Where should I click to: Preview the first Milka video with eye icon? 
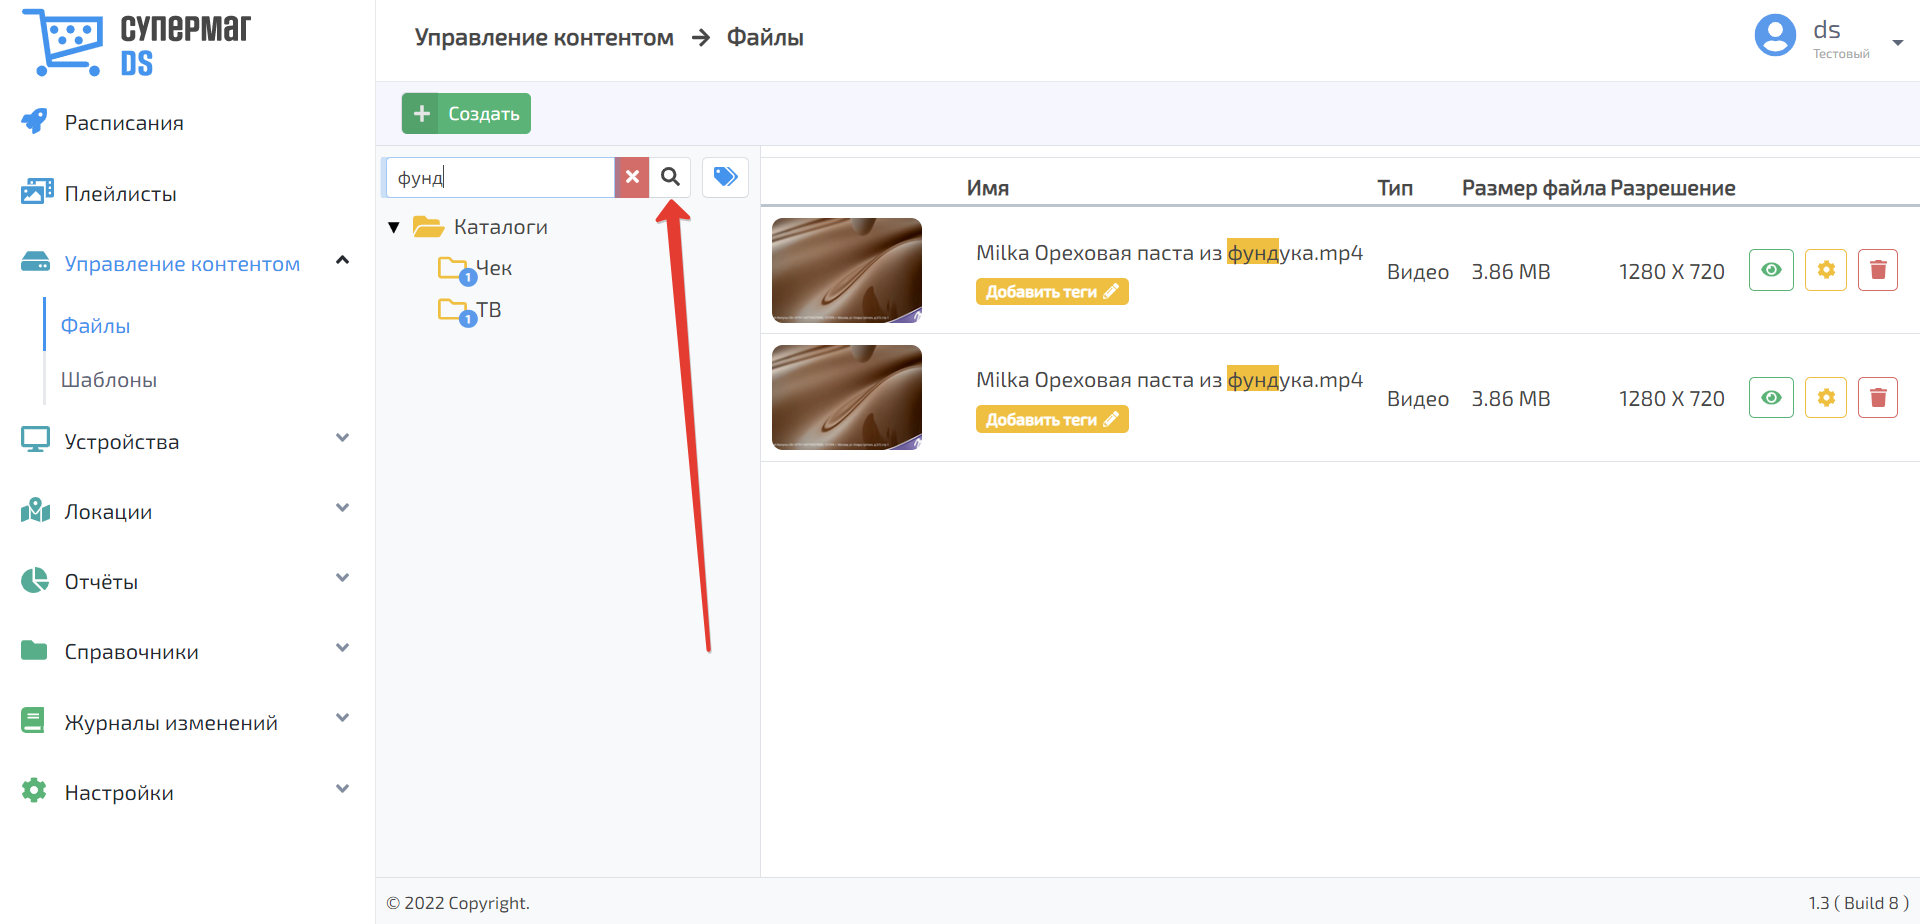coord(1771,270)
